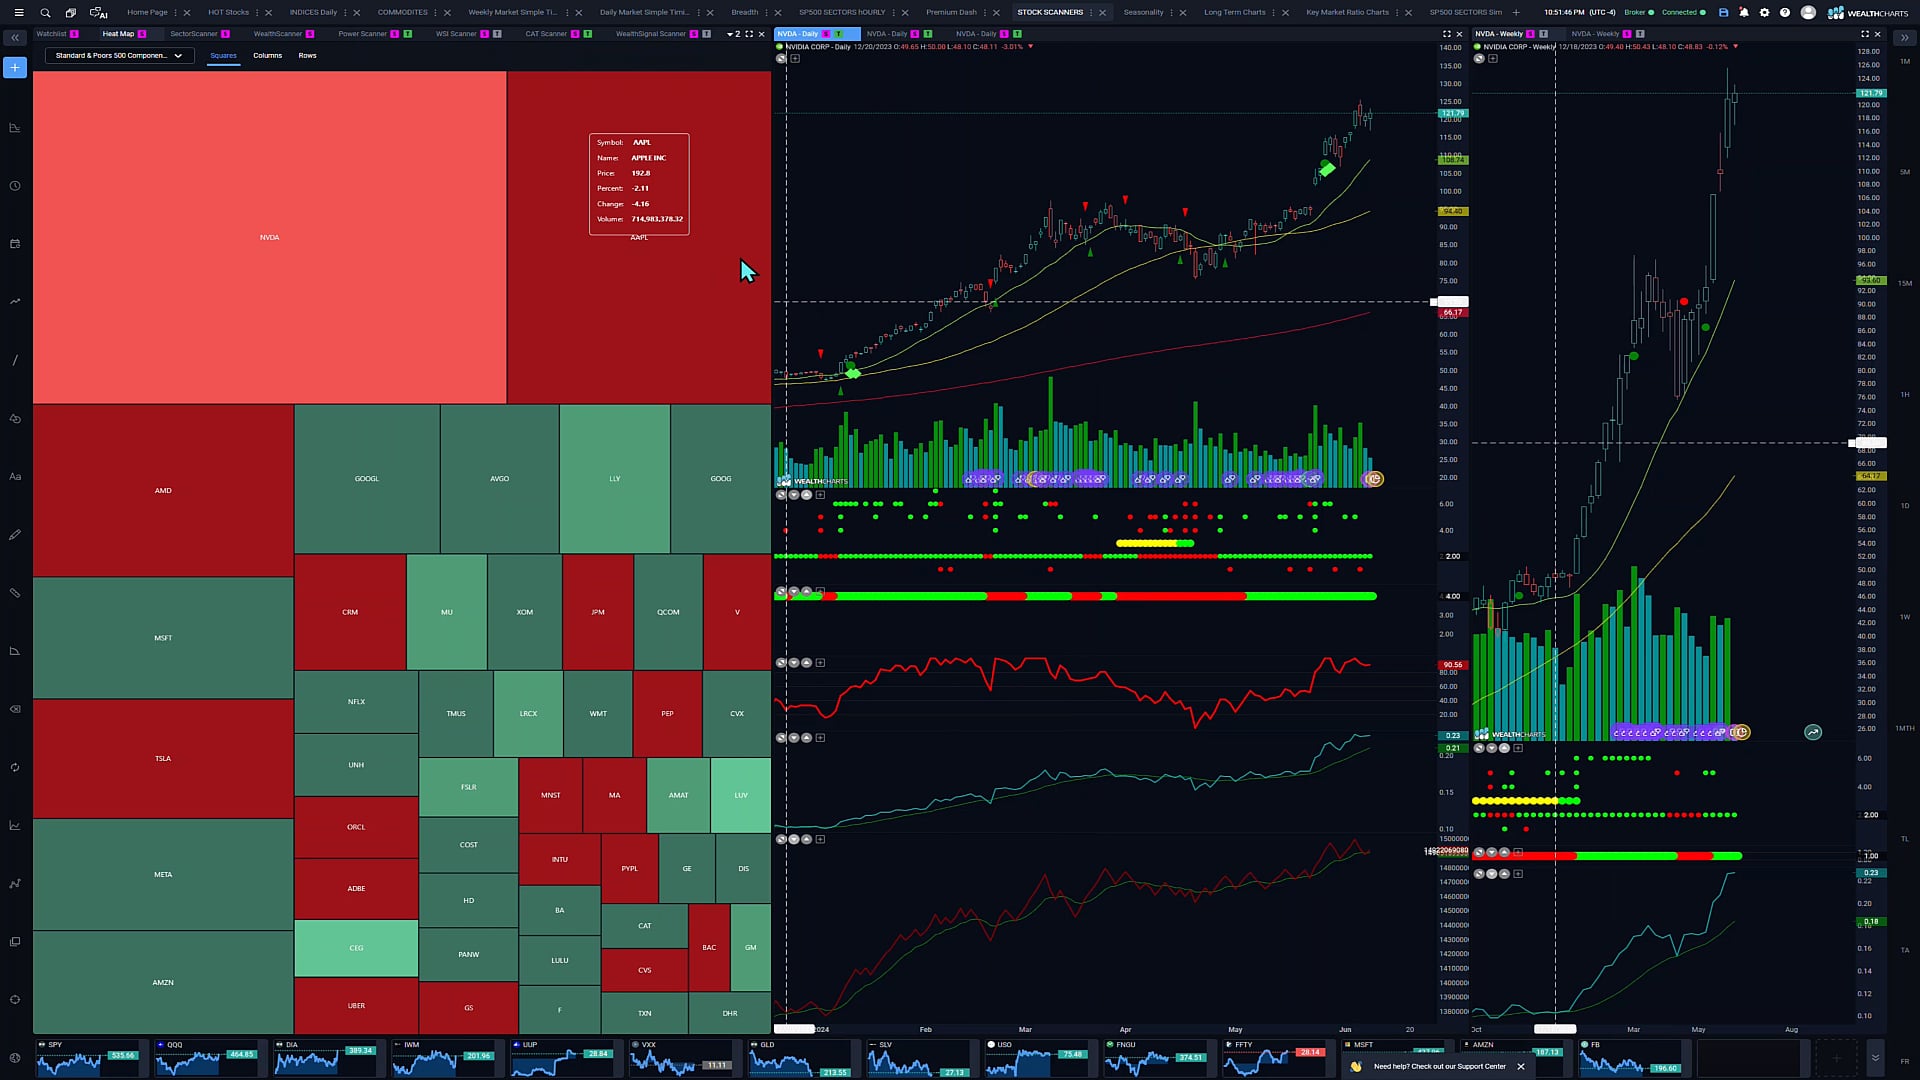Maximize the NVDA Daily chart panel
This screenshot has height=1080, width=1920.
click(x=1446, y=34)
